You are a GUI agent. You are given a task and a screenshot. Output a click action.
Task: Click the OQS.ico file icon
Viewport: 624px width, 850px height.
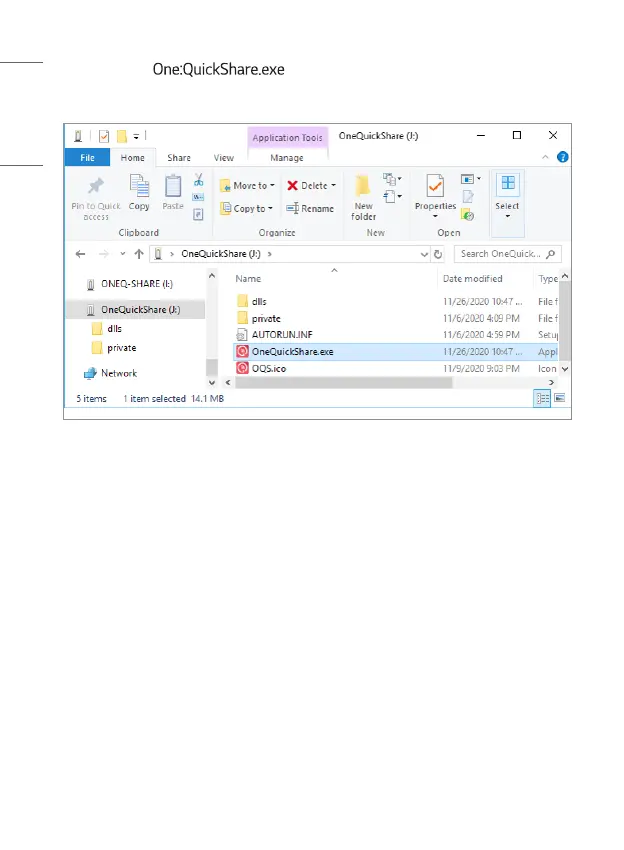tap(242, 368)
